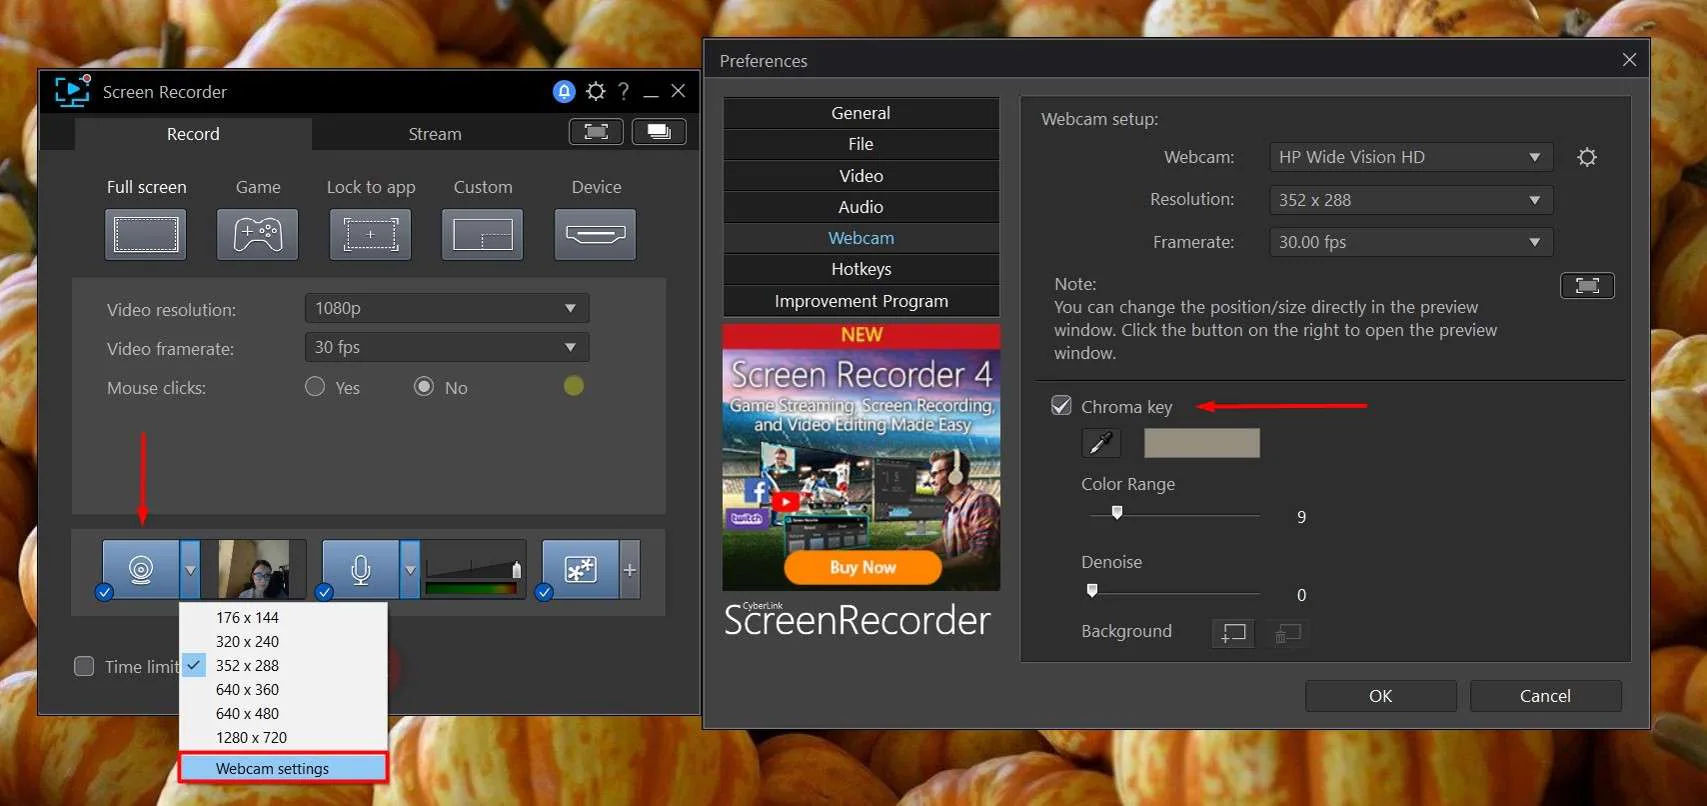1707x806 pixels.
Task: Expand the webcam resolution dropdown arrow
Action: [190, 570]
